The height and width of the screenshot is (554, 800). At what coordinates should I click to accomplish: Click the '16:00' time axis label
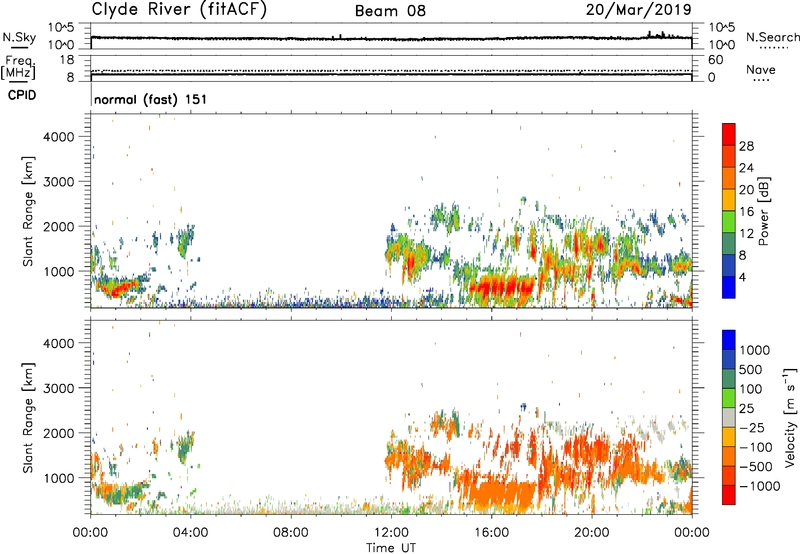click(491, 533)
